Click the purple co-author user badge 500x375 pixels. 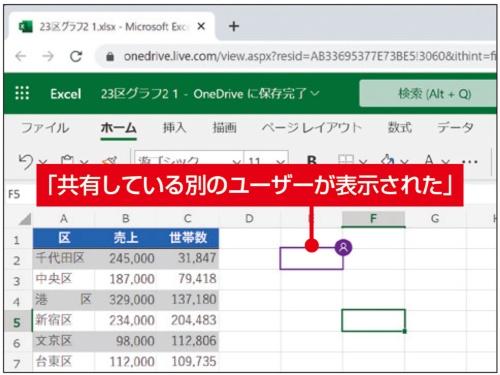(x=343, y=248)
